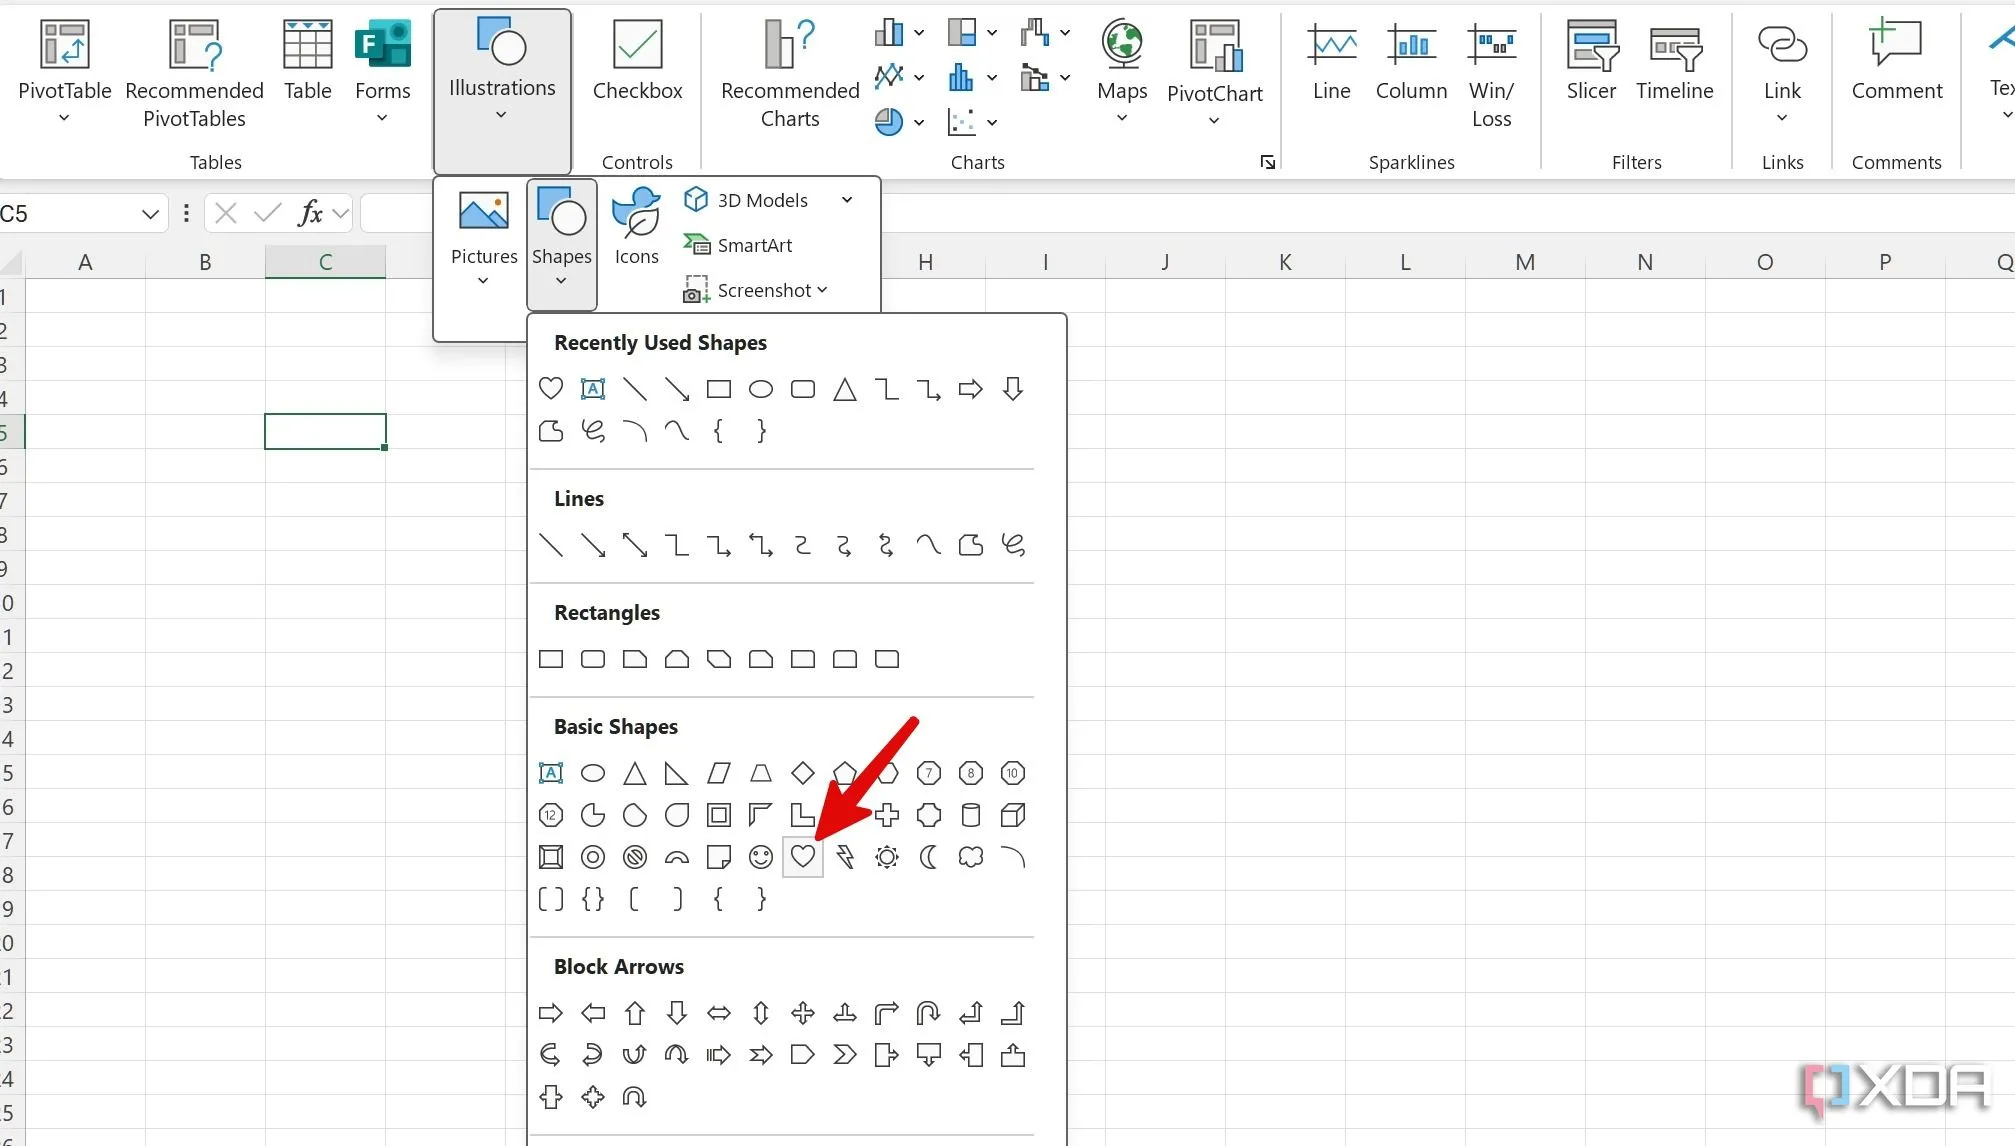Select the Cloud shape in Basic Shapes
The image size is (2015, 1146).
click(x=971, y=857)
